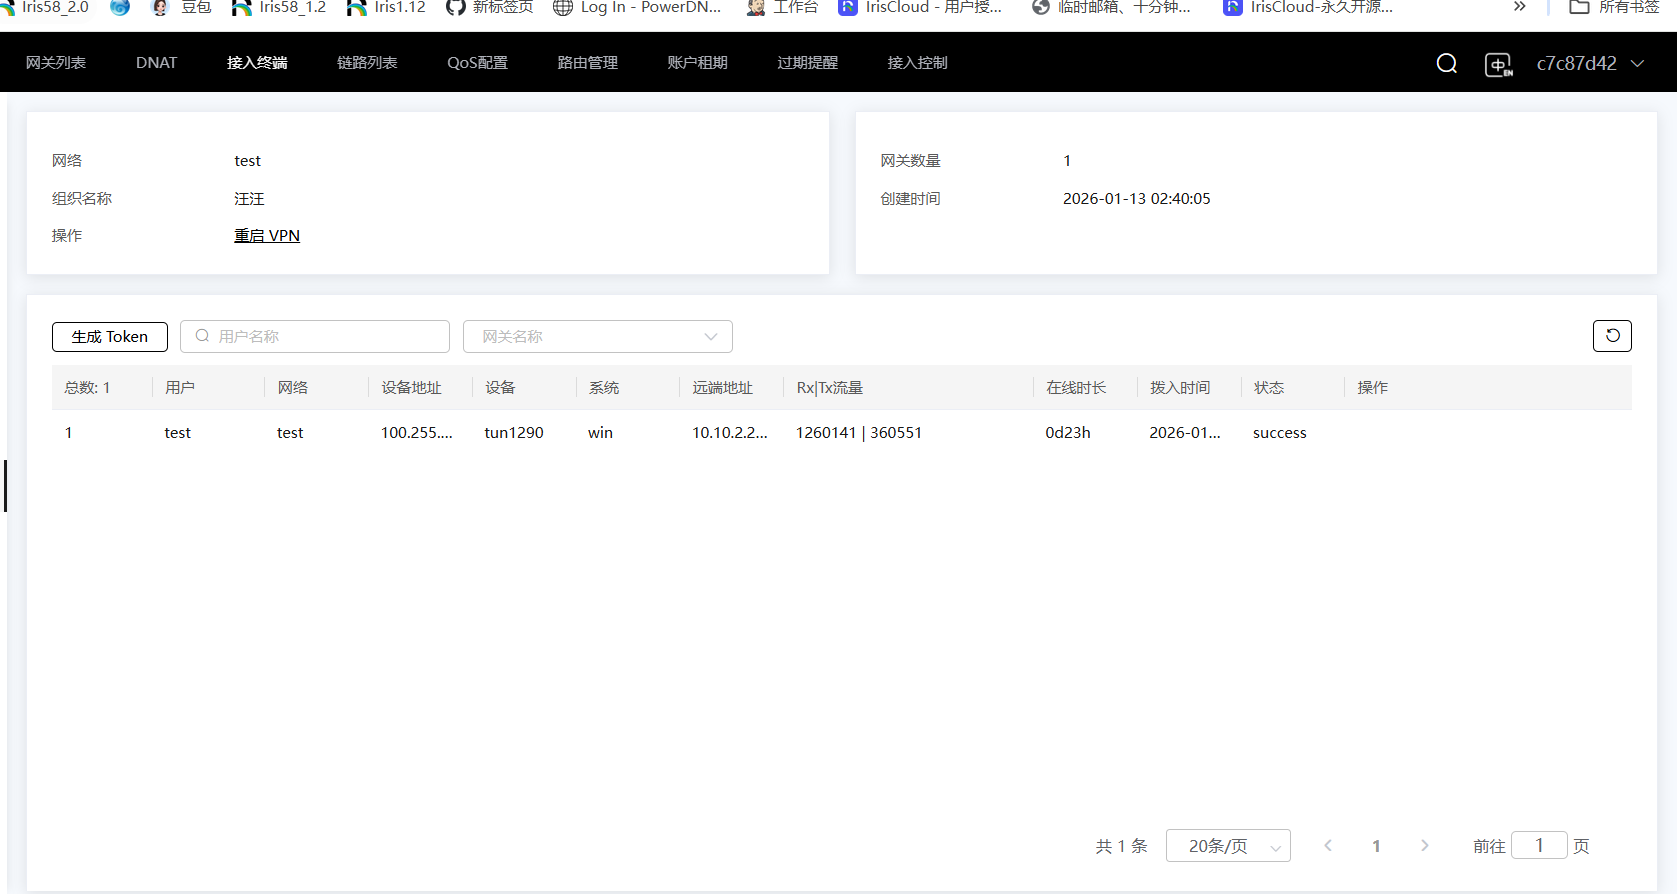Click the 生成 Token button
This screenshot has width=1677, height=894.
[x=110, y=336]
